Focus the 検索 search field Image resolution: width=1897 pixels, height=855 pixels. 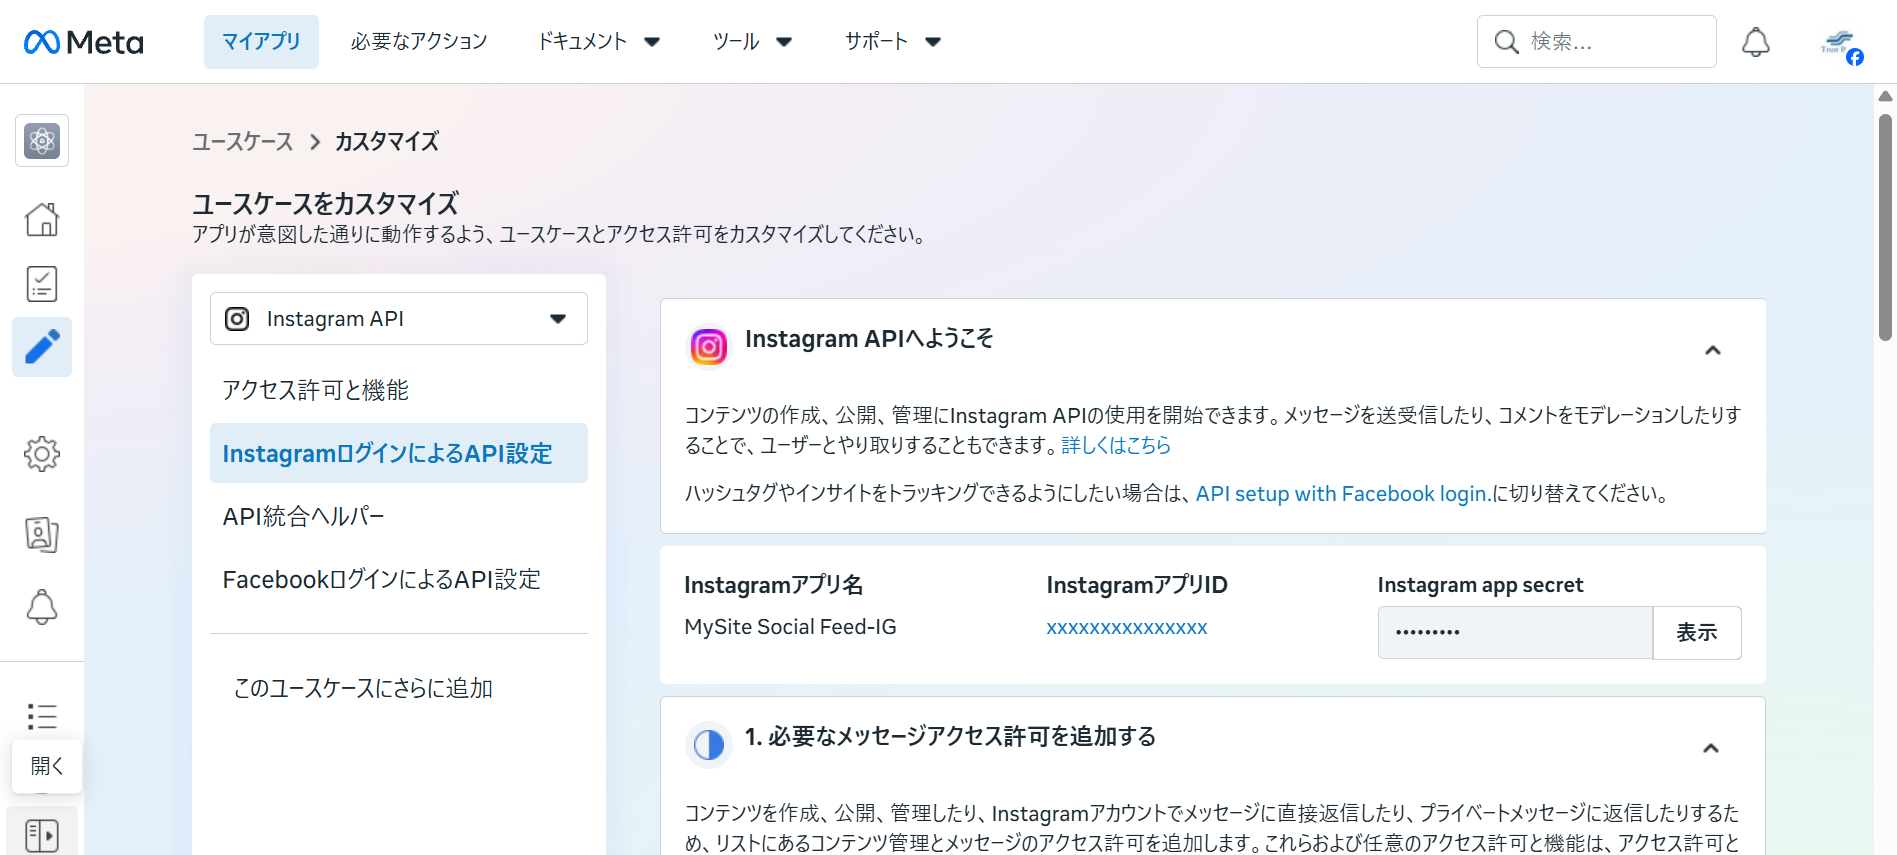[x=1597, y=42]
